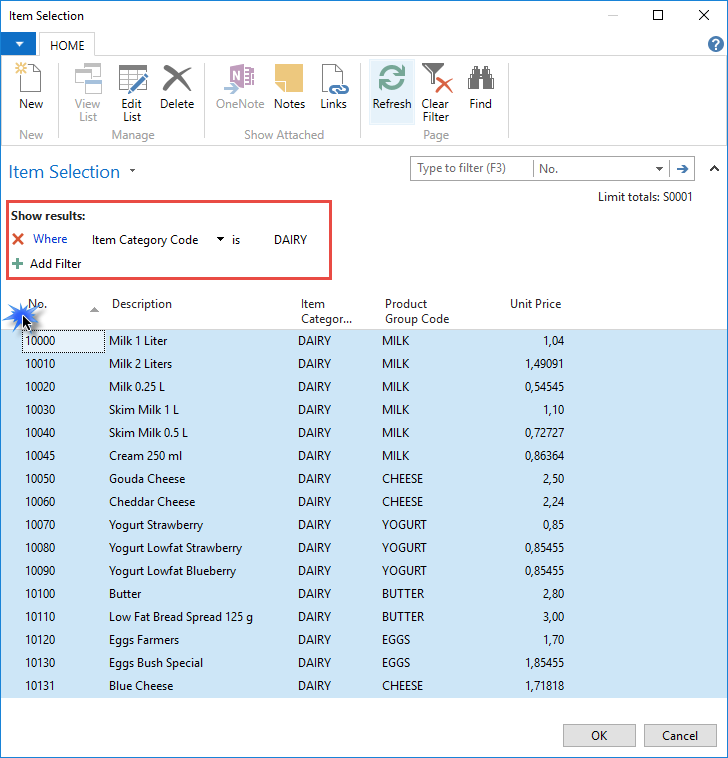728x758 pixels.
Task: Click the Delete icon in Manage group
Action: 177,80
